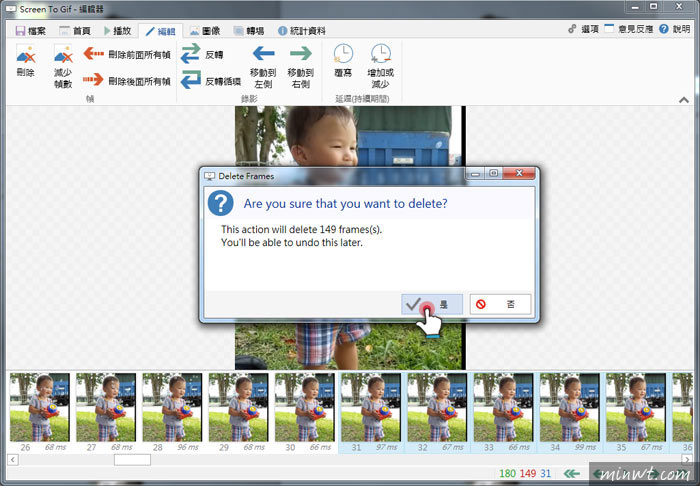This screenshot has height=486, width=700.
Task: Open 增加或減少 delay tool
Action: (x=381, y=66)
